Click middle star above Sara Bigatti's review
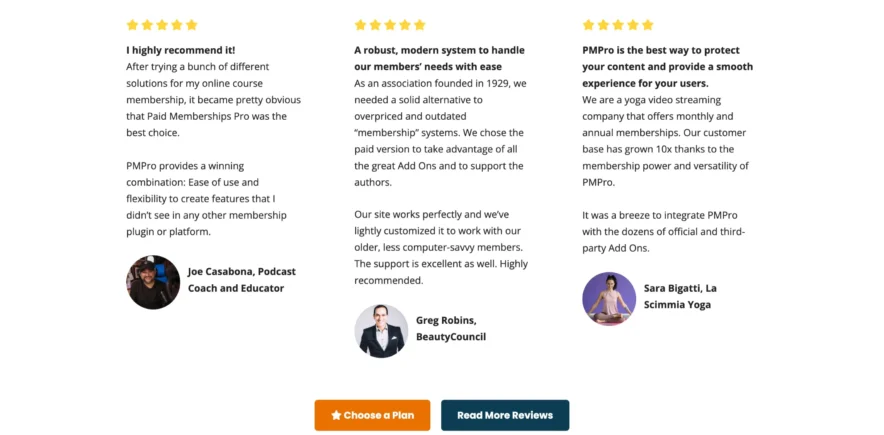Viewport: 884px width, 435px height. point(618,25)
